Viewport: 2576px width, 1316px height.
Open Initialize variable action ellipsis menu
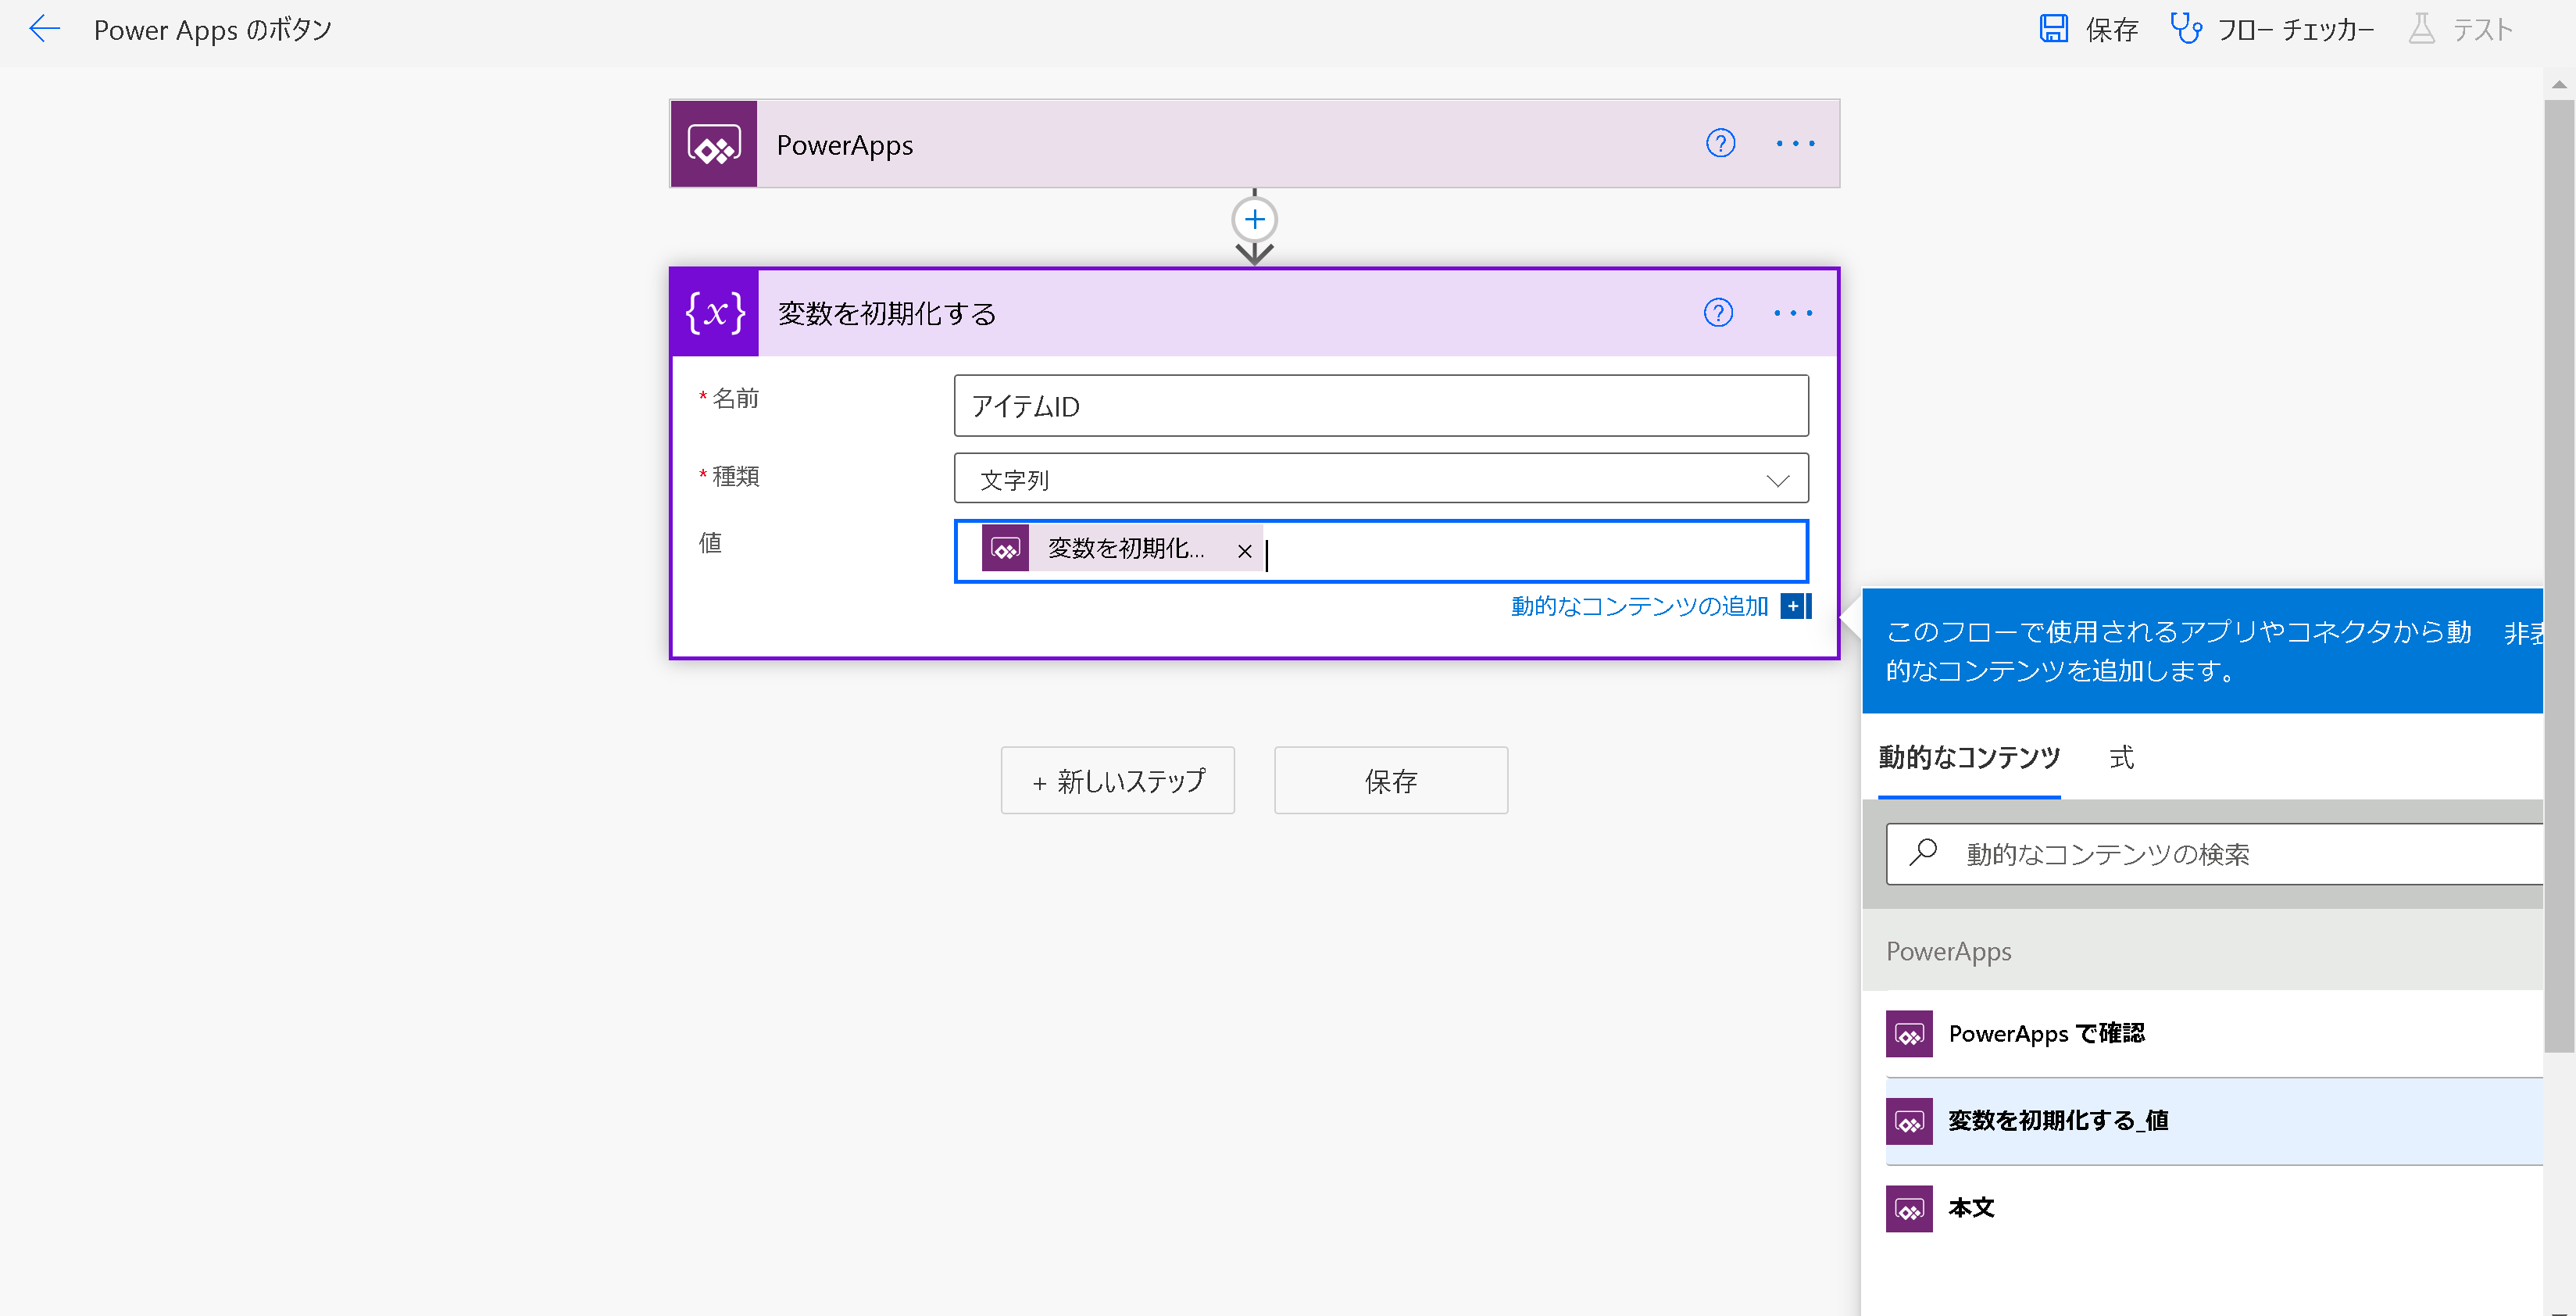point(1792,313)
